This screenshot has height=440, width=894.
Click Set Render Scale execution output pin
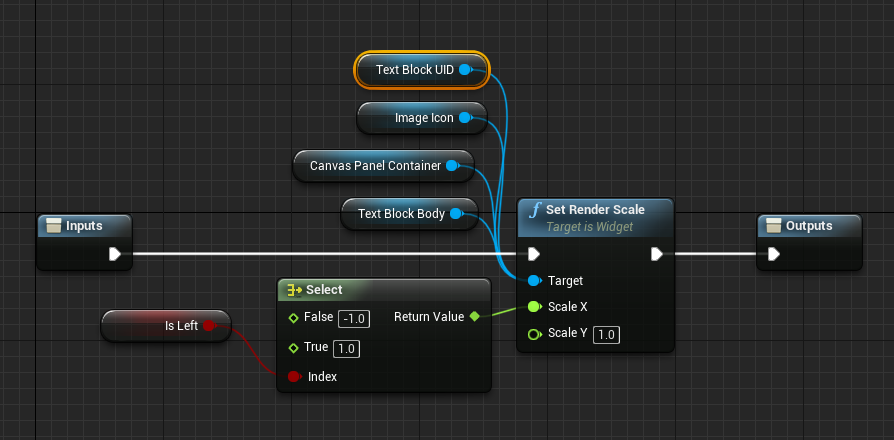pos(657,254)
